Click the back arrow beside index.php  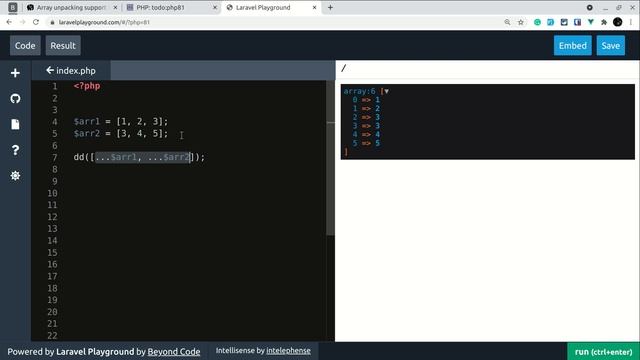(x=50, y=70)
